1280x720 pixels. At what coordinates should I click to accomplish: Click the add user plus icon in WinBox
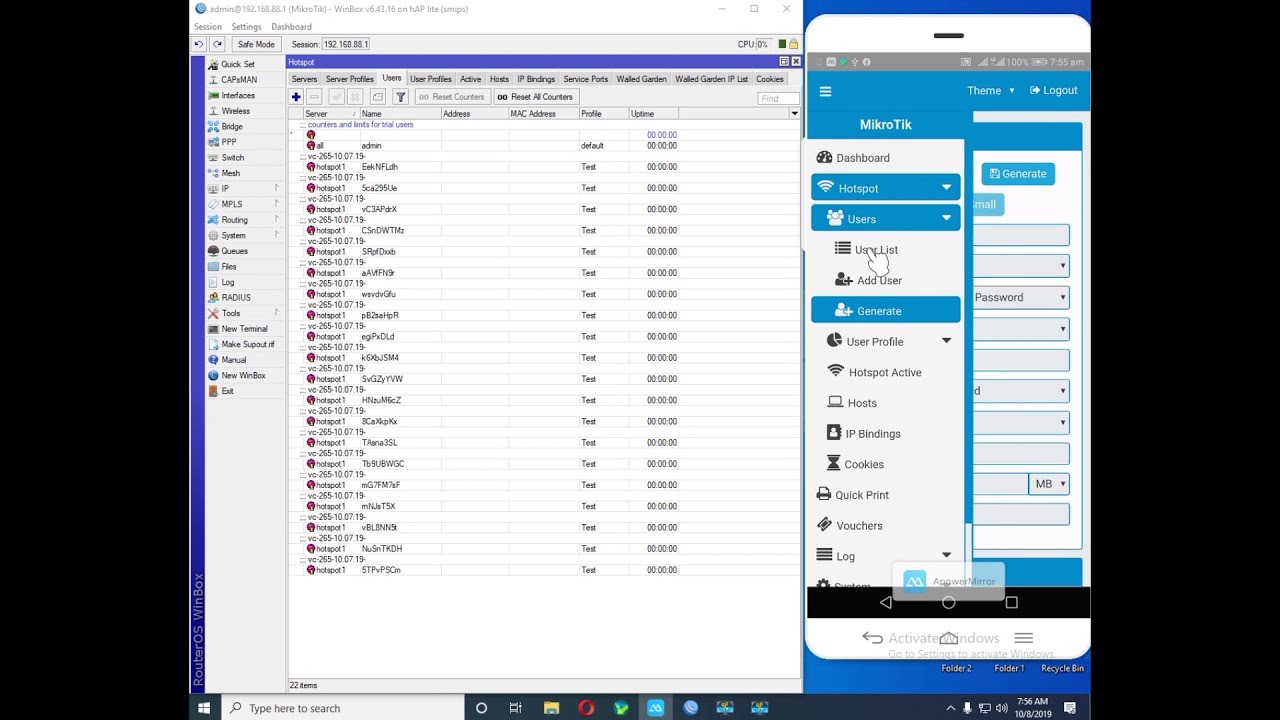coord(296,97)
